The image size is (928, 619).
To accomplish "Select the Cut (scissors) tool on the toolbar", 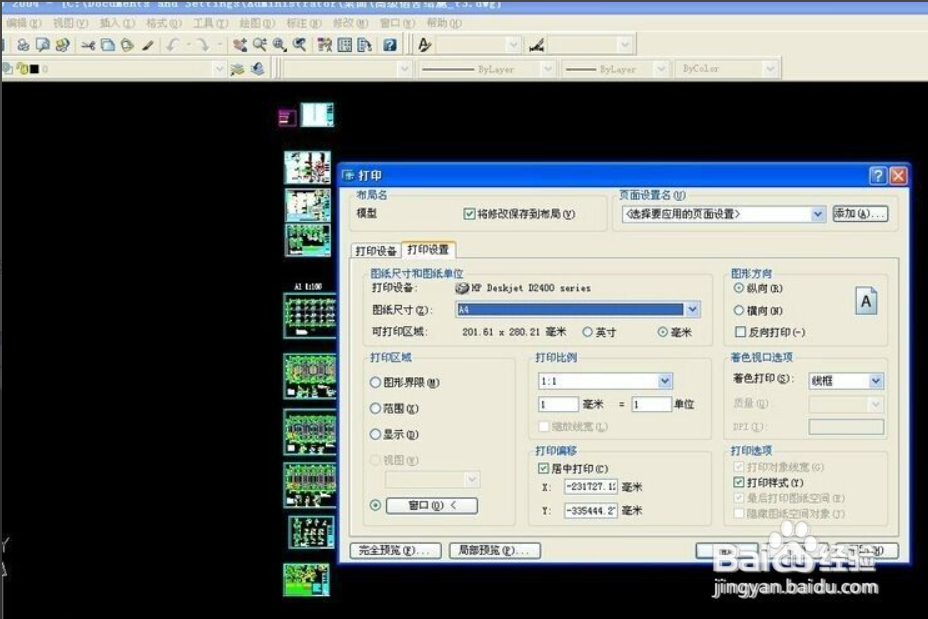I will pyautogui.click(x=90, y=45).
